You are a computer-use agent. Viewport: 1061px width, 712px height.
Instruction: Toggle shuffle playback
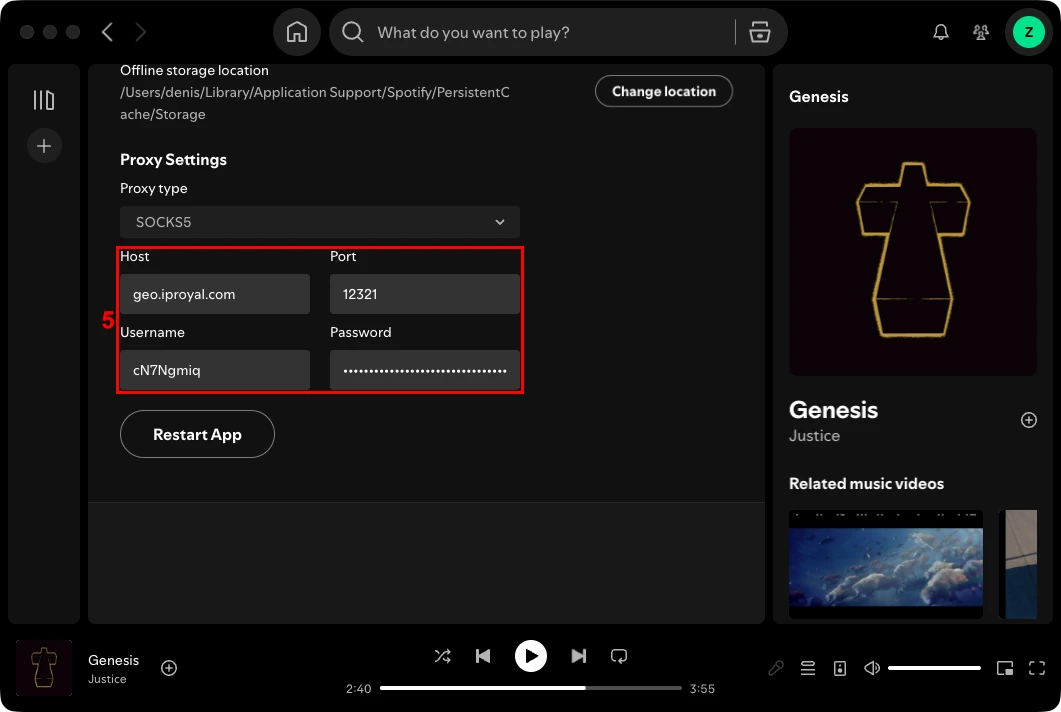coord(443,656)
